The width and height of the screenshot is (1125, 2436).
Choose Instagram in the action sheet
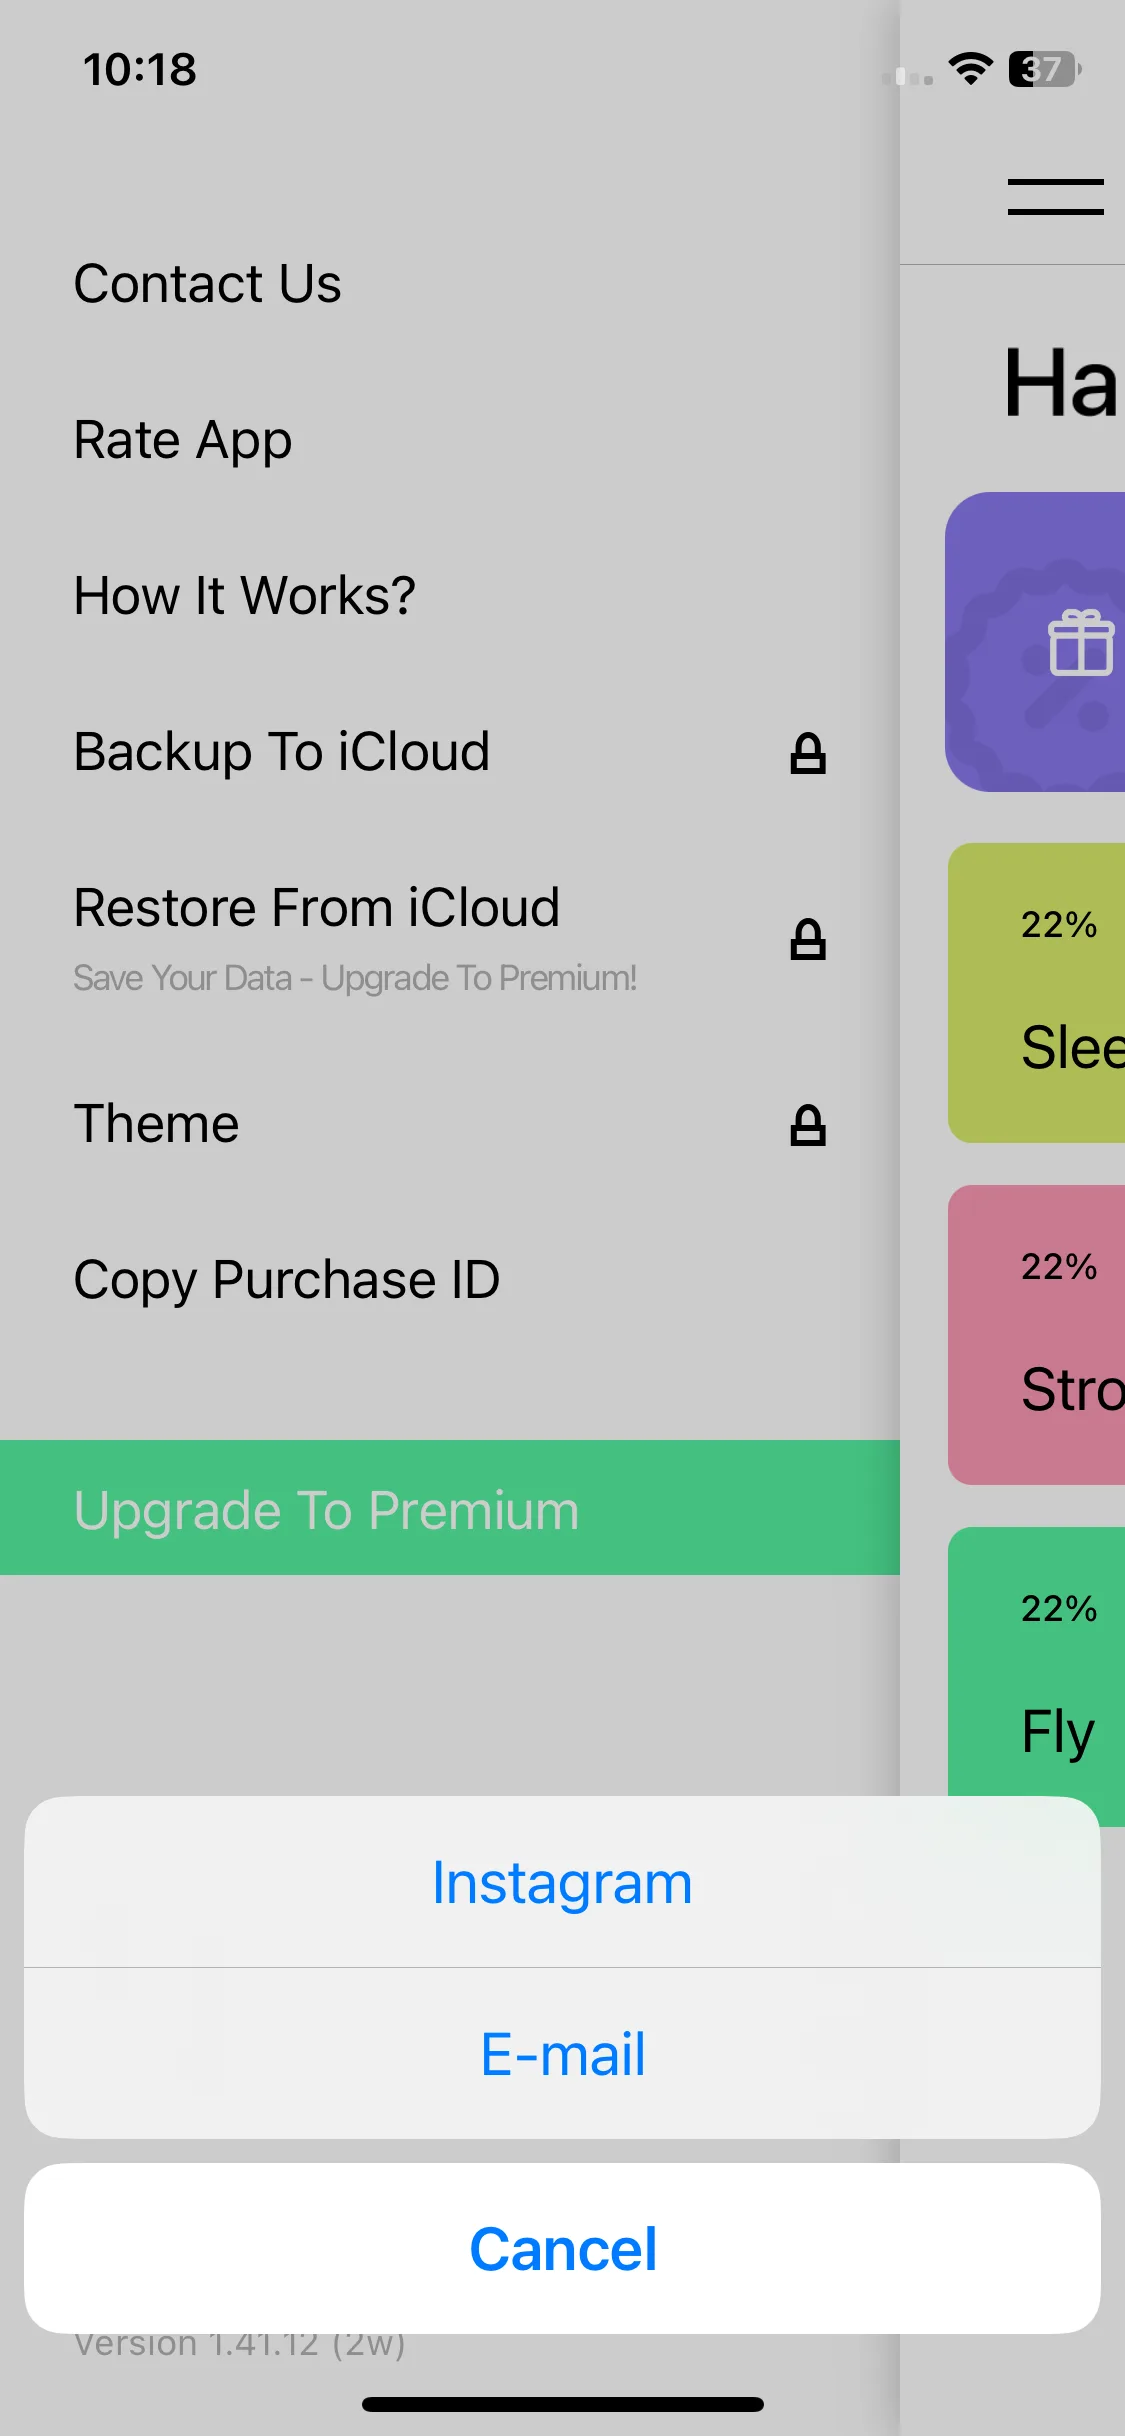point(562,1882)
